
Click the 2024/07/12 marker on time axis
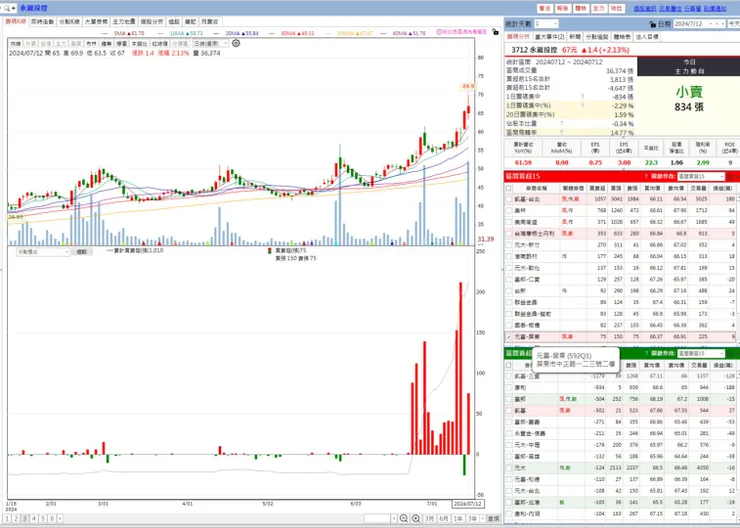467,504
